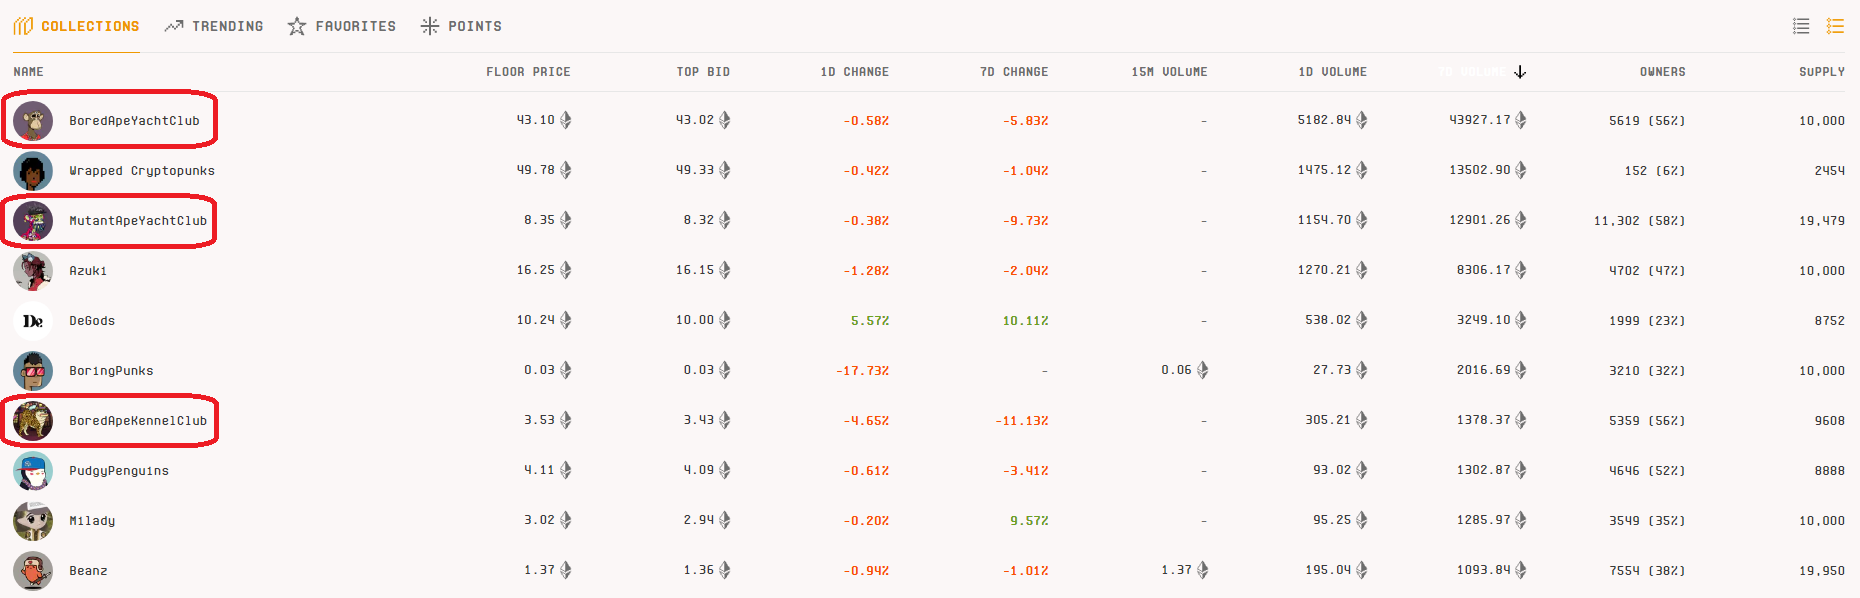The image size is (1860, 598).
Task: Go to the Points tab
Action: (461, 26)
